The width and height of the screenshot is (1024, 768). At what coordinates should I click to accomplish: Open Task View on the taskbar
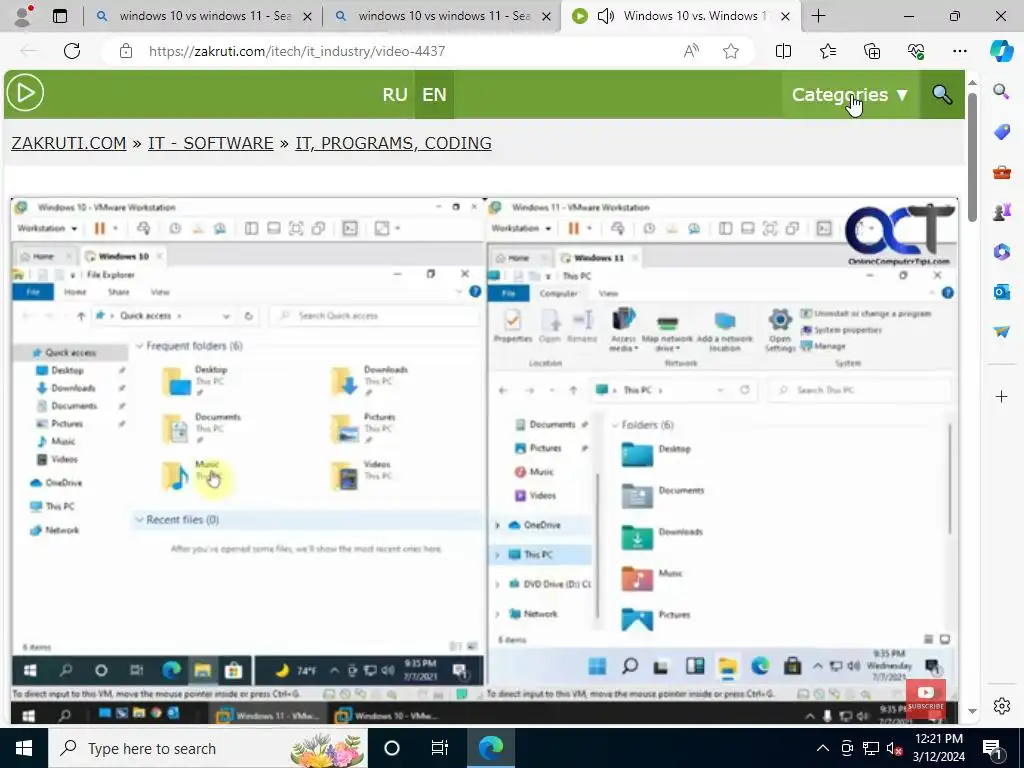(440, 748)
